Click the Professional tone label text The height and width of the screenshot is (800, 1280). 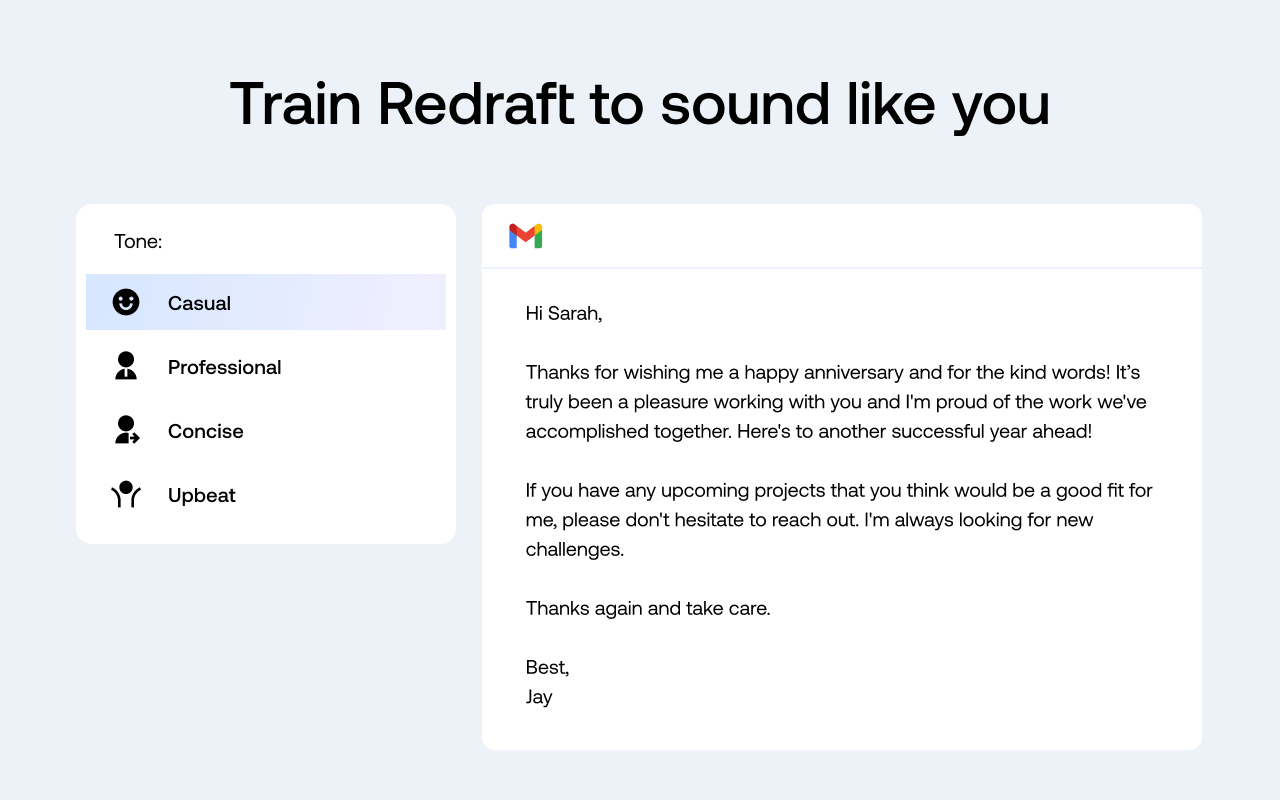click(x=224, y=366)
